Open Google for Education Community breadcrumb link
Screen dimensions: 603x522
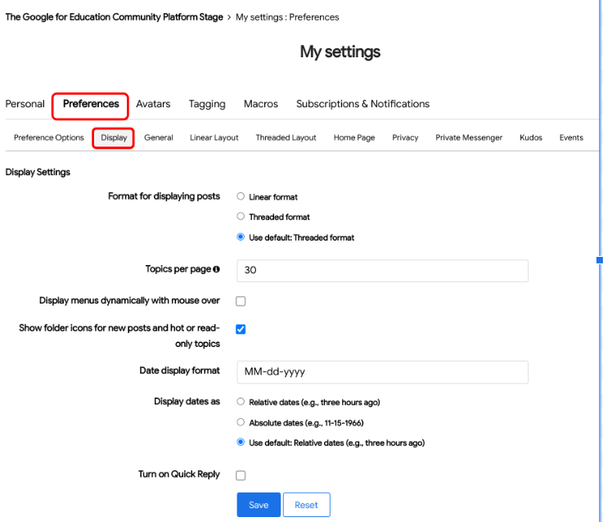click(x=113, y=17)
